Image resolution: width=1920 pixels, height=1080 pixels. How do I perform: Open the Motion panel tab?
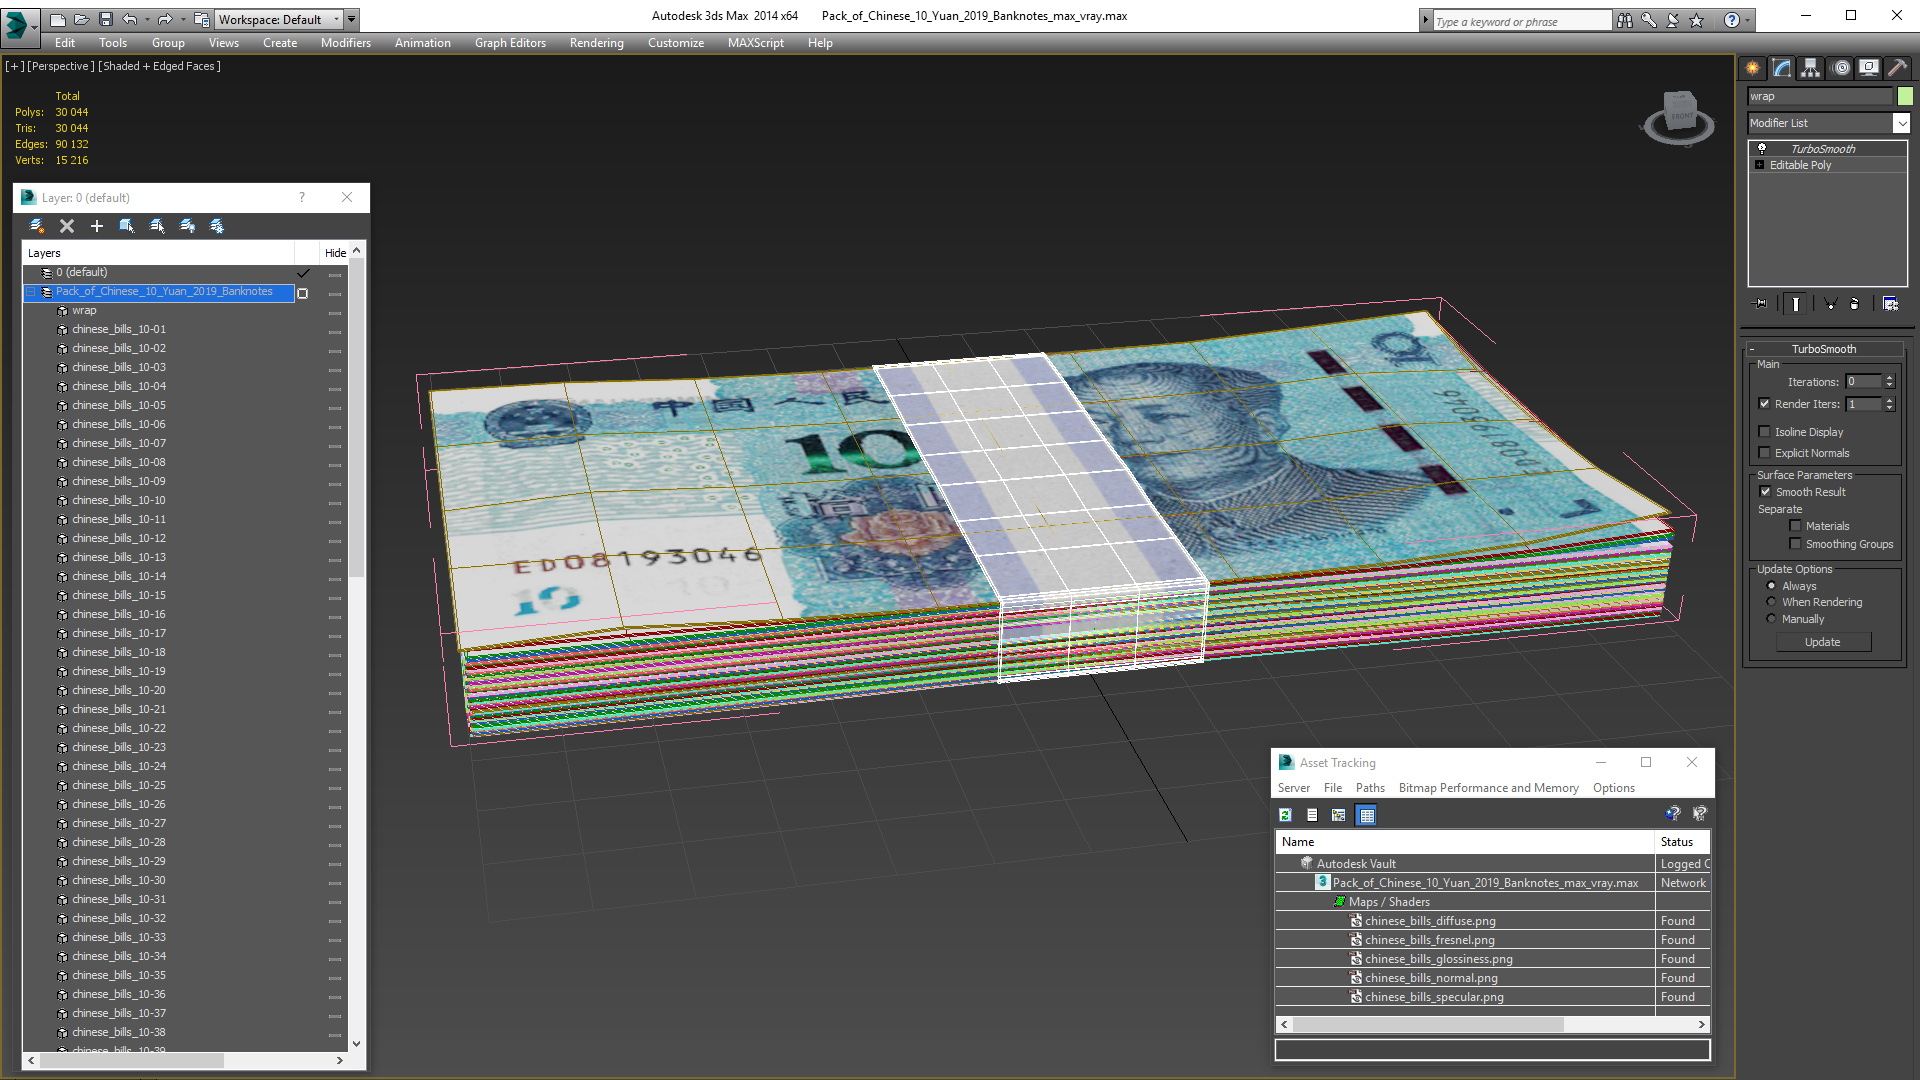[1840, 68]
